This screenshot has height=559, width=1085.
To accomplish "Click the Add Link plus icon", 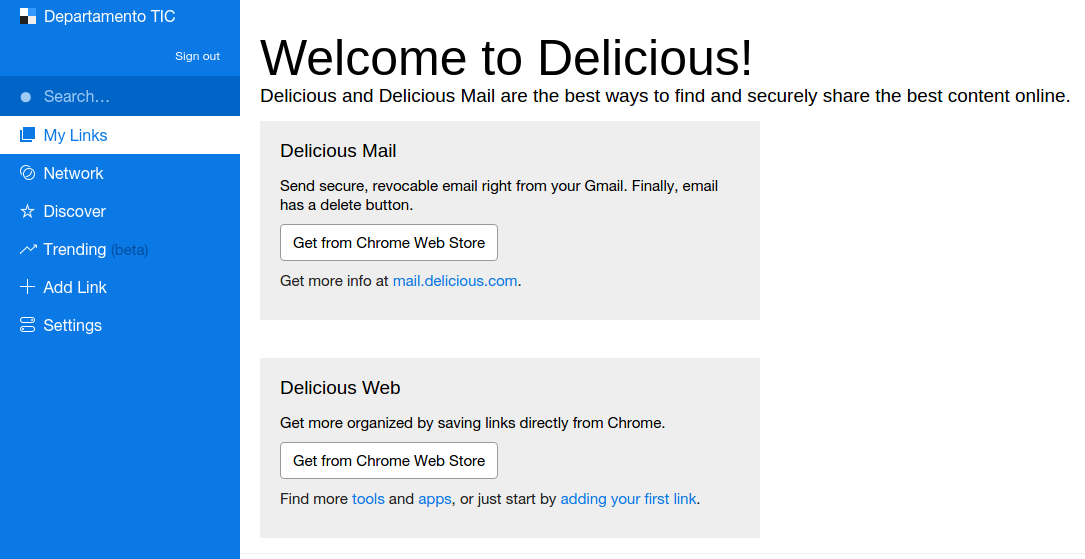I will pyautogui.click(x=27, y=287).
